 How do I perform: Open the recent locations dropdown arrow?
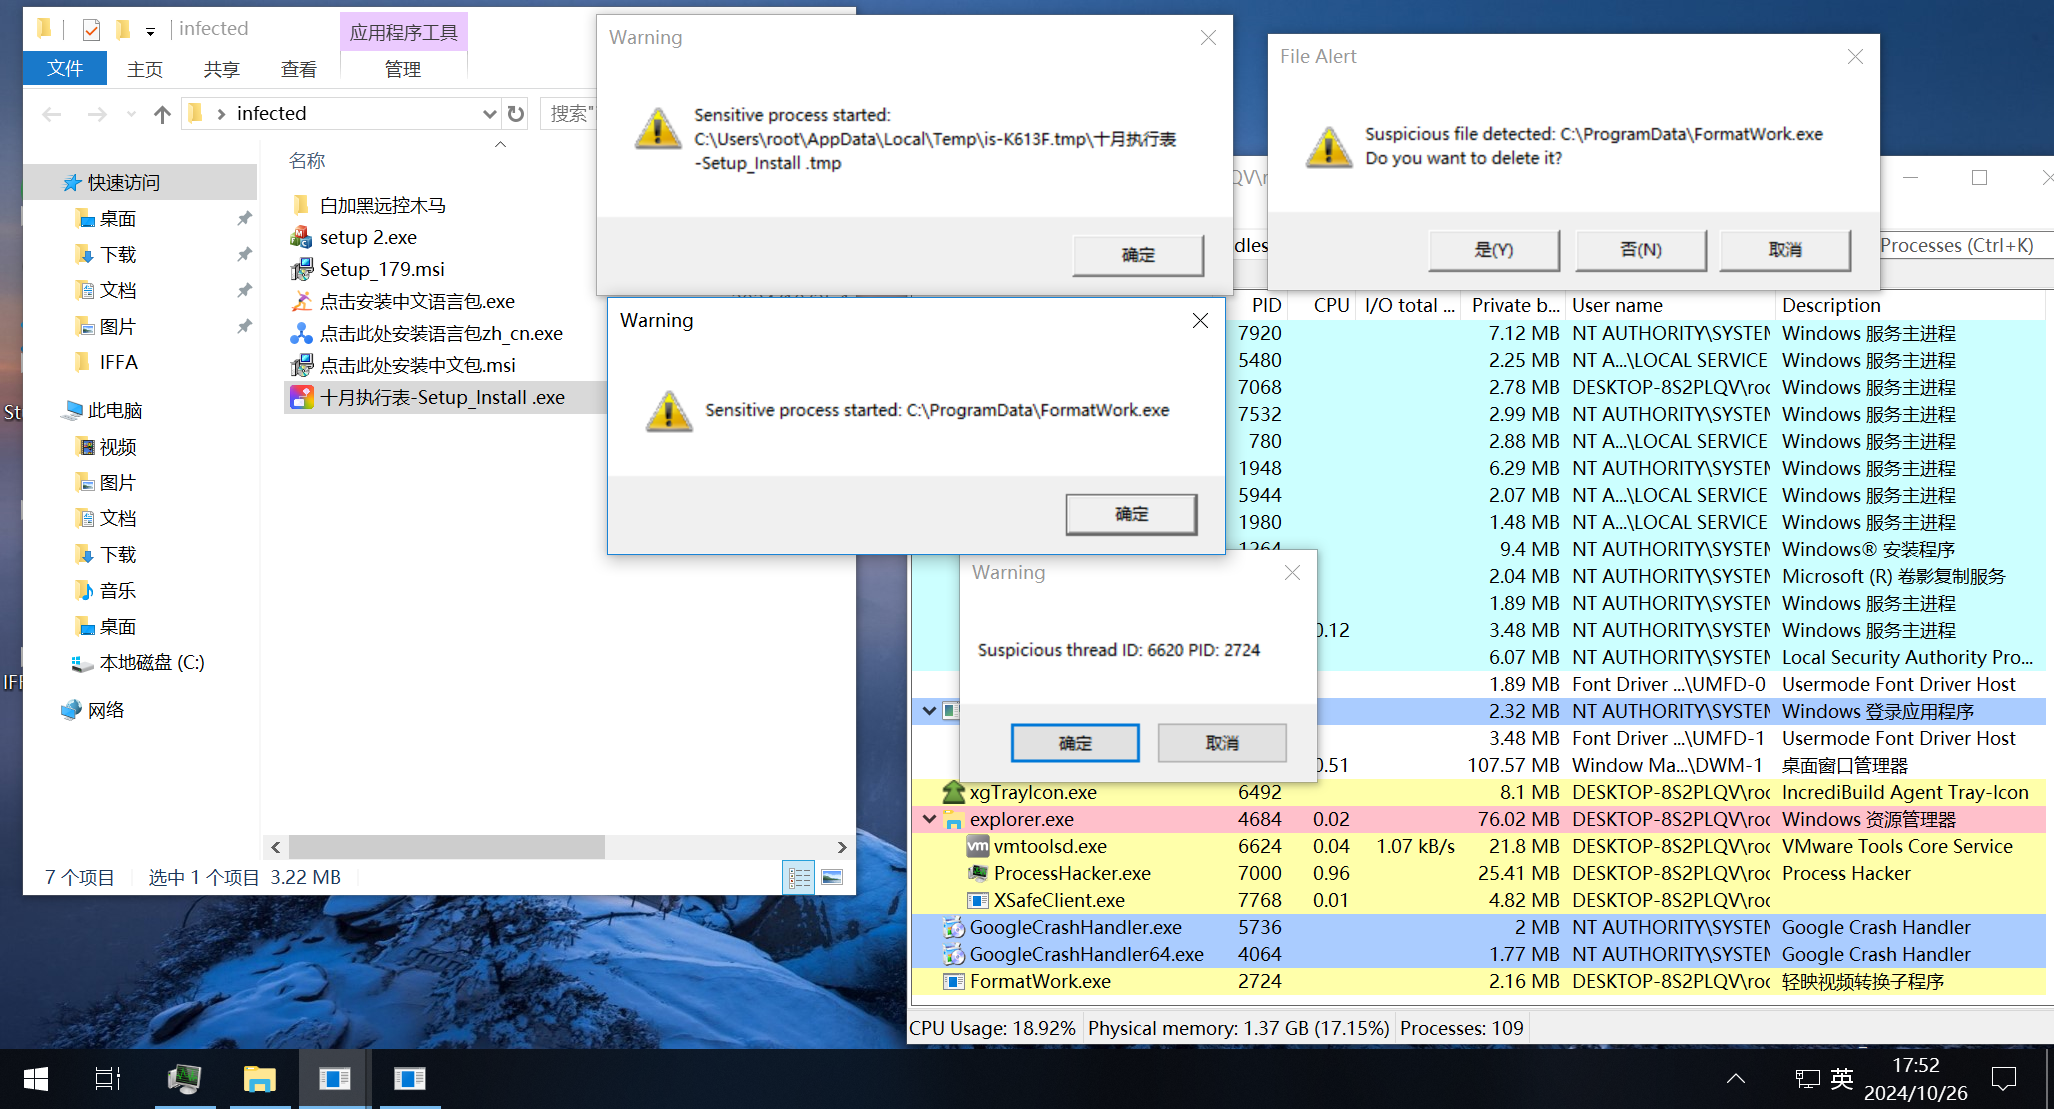pos(131,114)
